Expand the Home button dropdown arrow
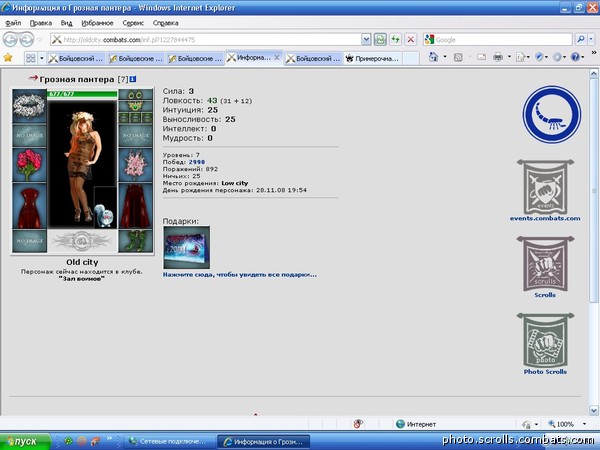This screenshot has width=600, height=450. click(x=445, y=57)
